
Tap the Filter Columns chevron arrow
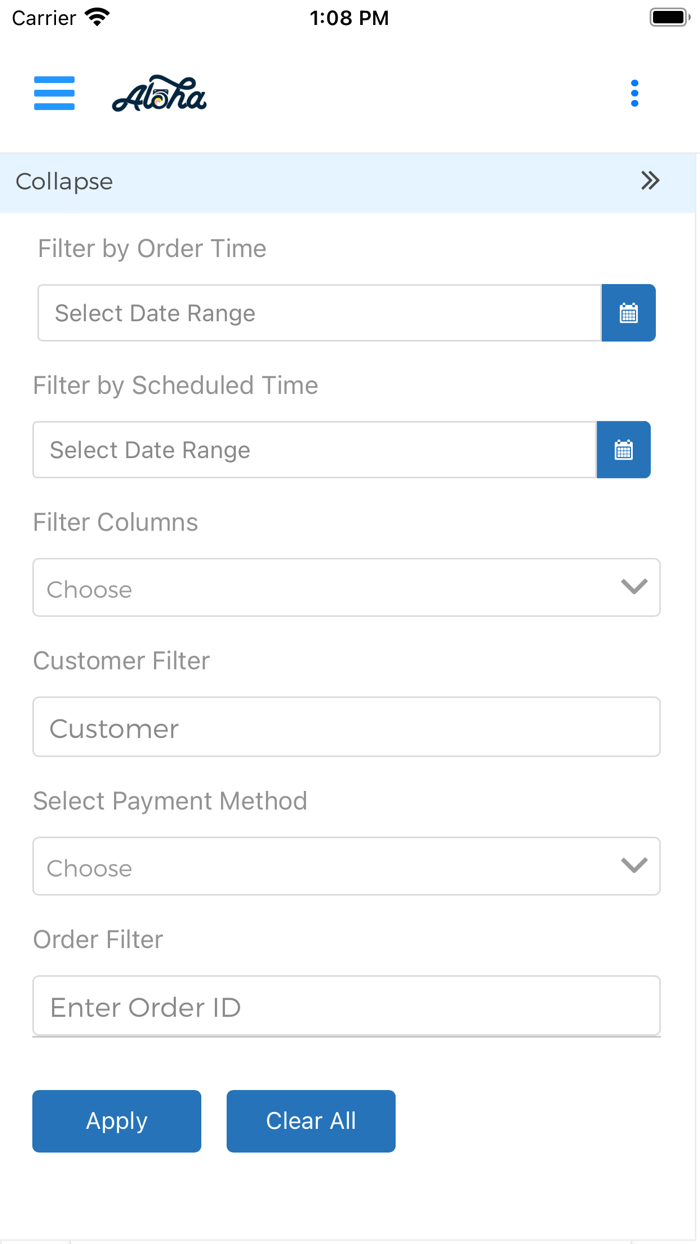tap(634, 587)
